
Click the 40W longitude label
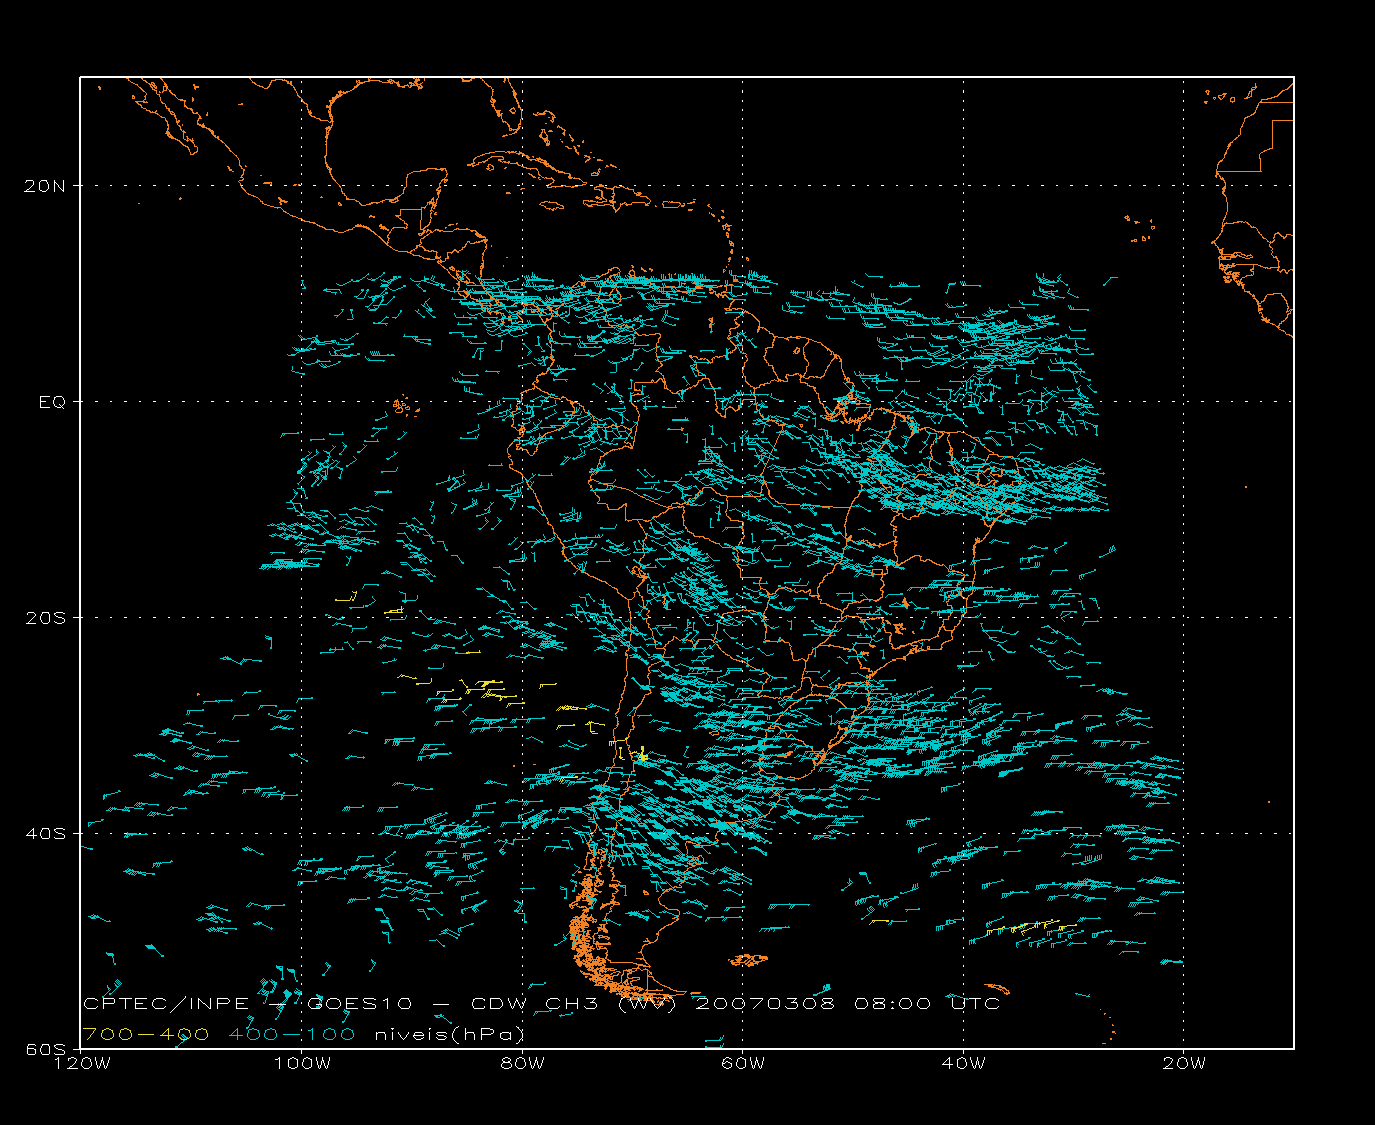point(964,1064)
